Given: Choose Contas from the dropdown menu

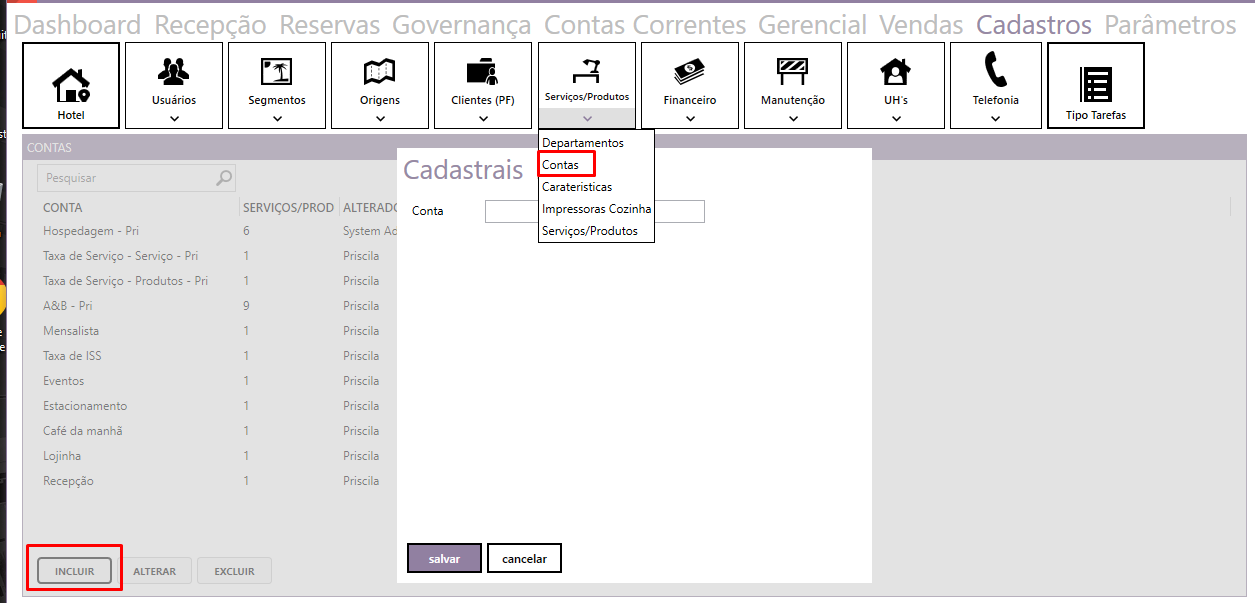Looking at the screenshot, I should pyautogui.click(x=561, y=165).
